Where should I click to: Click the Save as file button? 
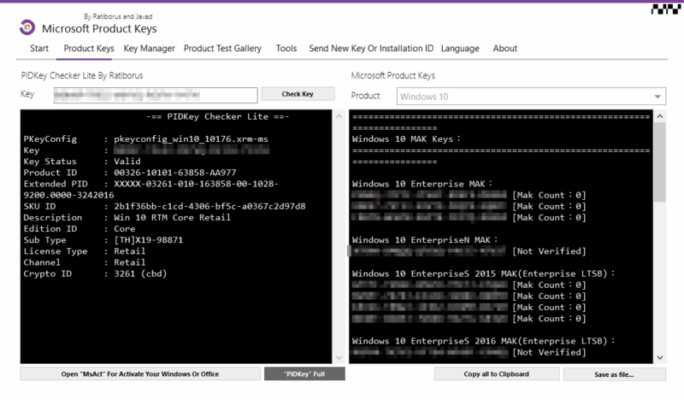pos(614,374)
